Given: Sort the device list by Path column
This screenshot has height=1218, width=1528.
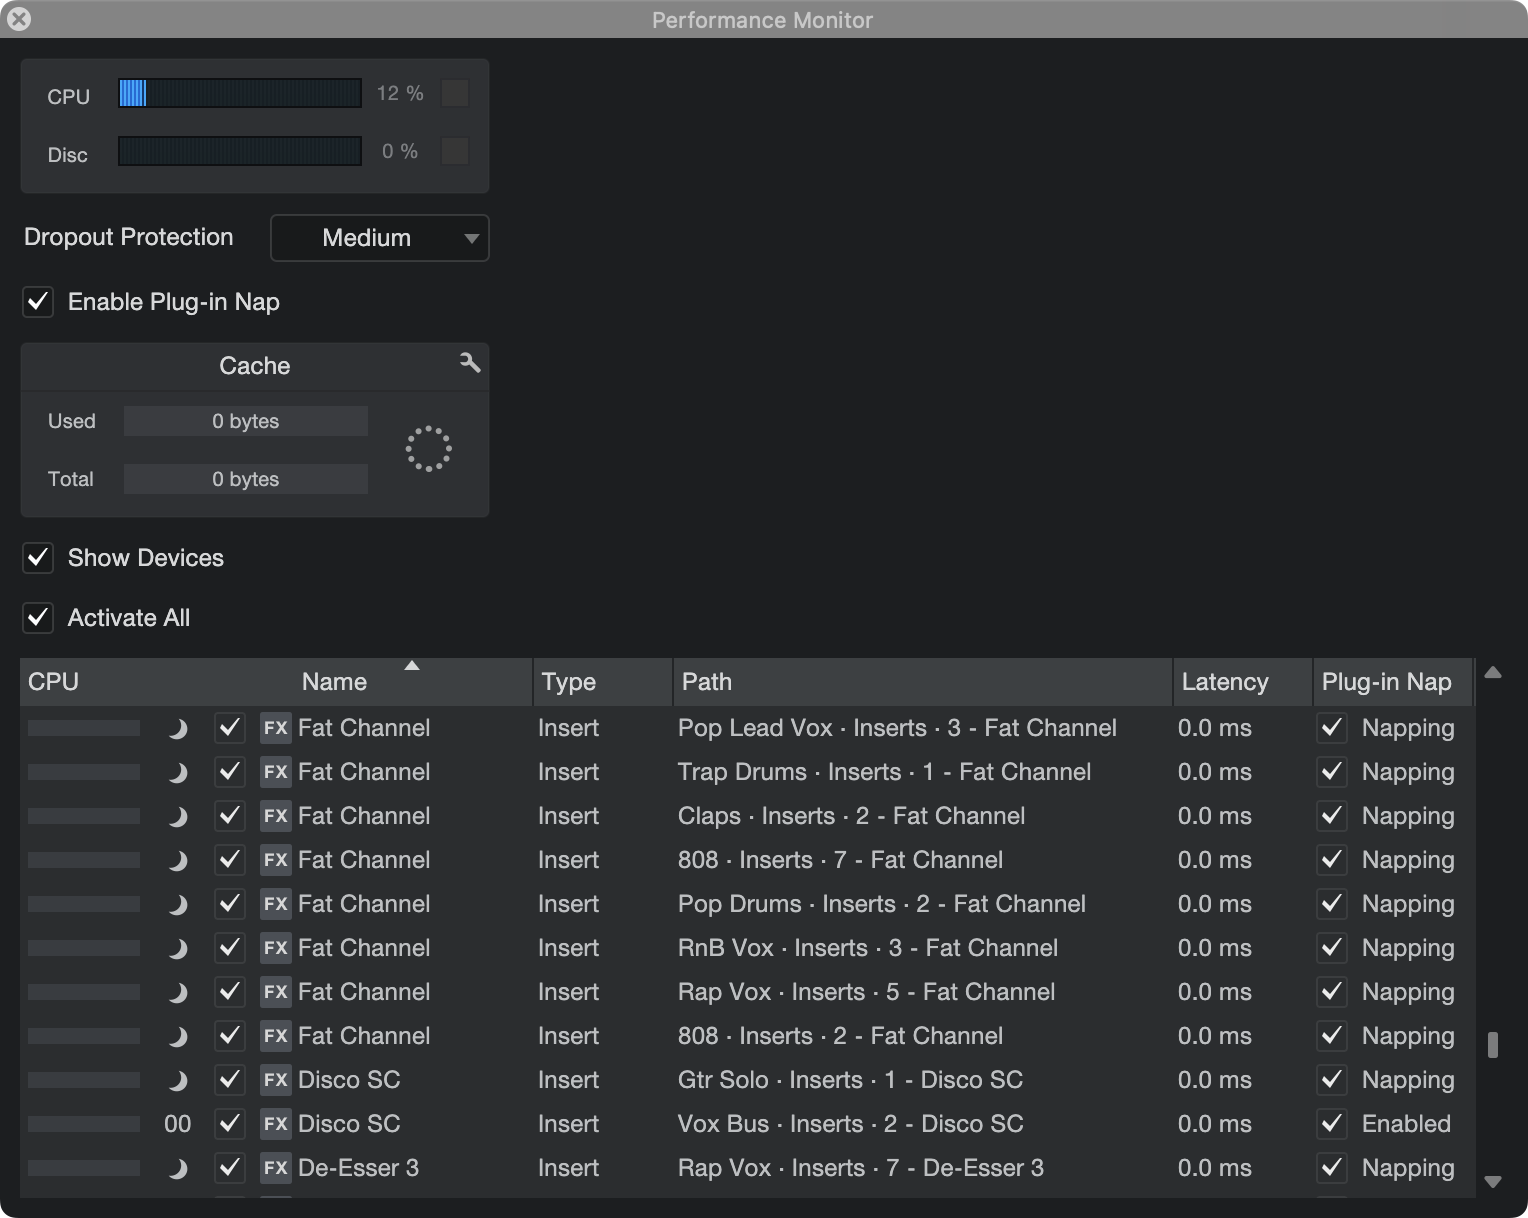Looking at the screenshot, I should [923, 682].
